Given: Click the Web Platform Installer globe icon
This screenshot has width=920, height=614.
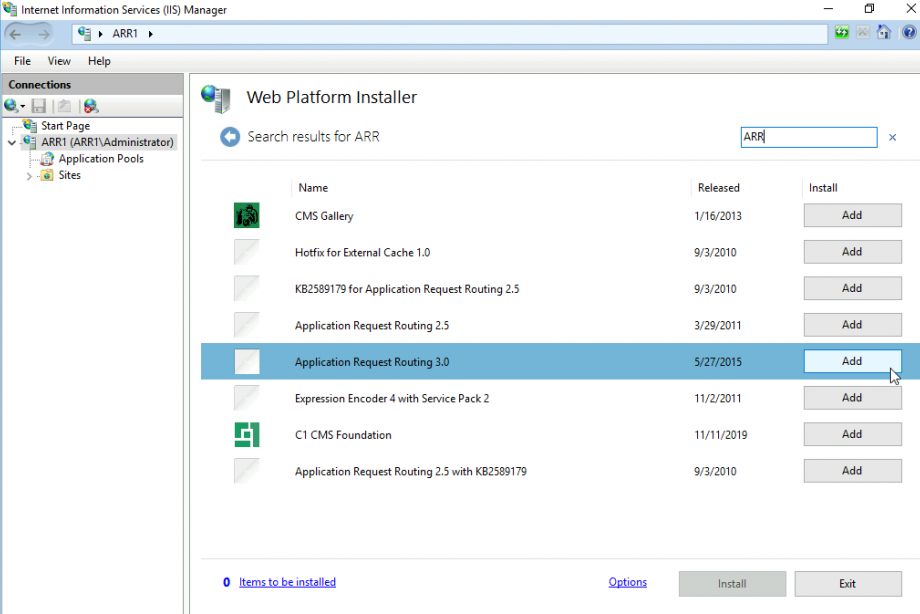Looking at the screenshot, I should point(213,98).
